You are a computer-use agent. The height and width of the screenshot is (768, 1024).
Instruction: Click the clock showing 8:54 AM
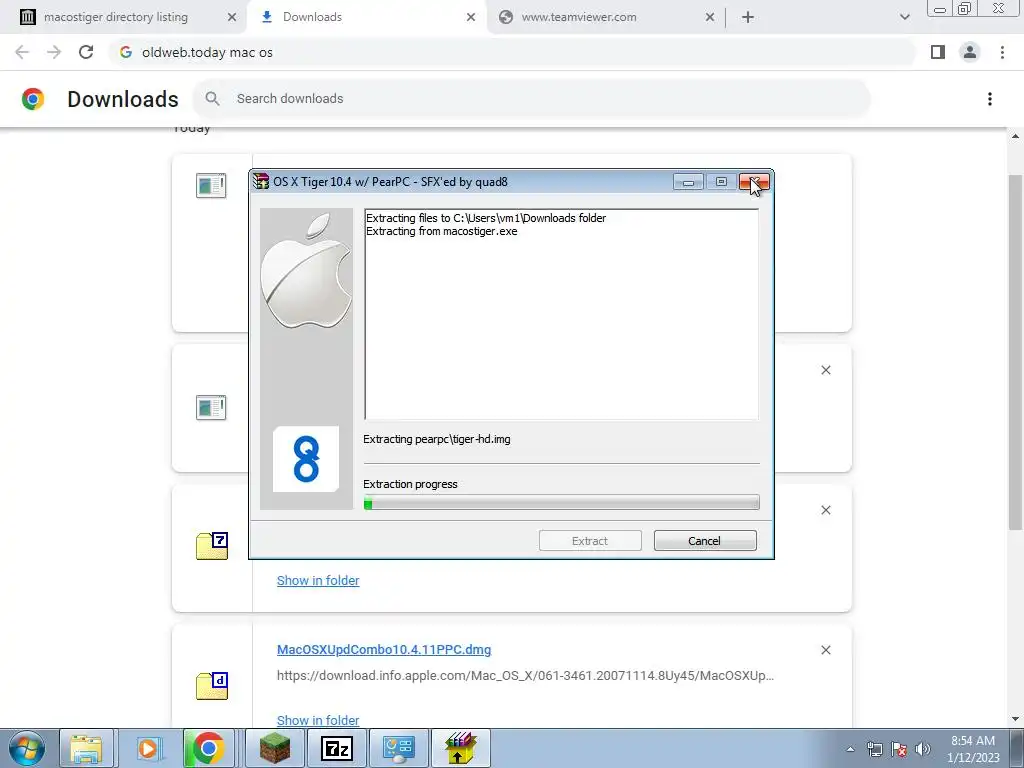973,749
